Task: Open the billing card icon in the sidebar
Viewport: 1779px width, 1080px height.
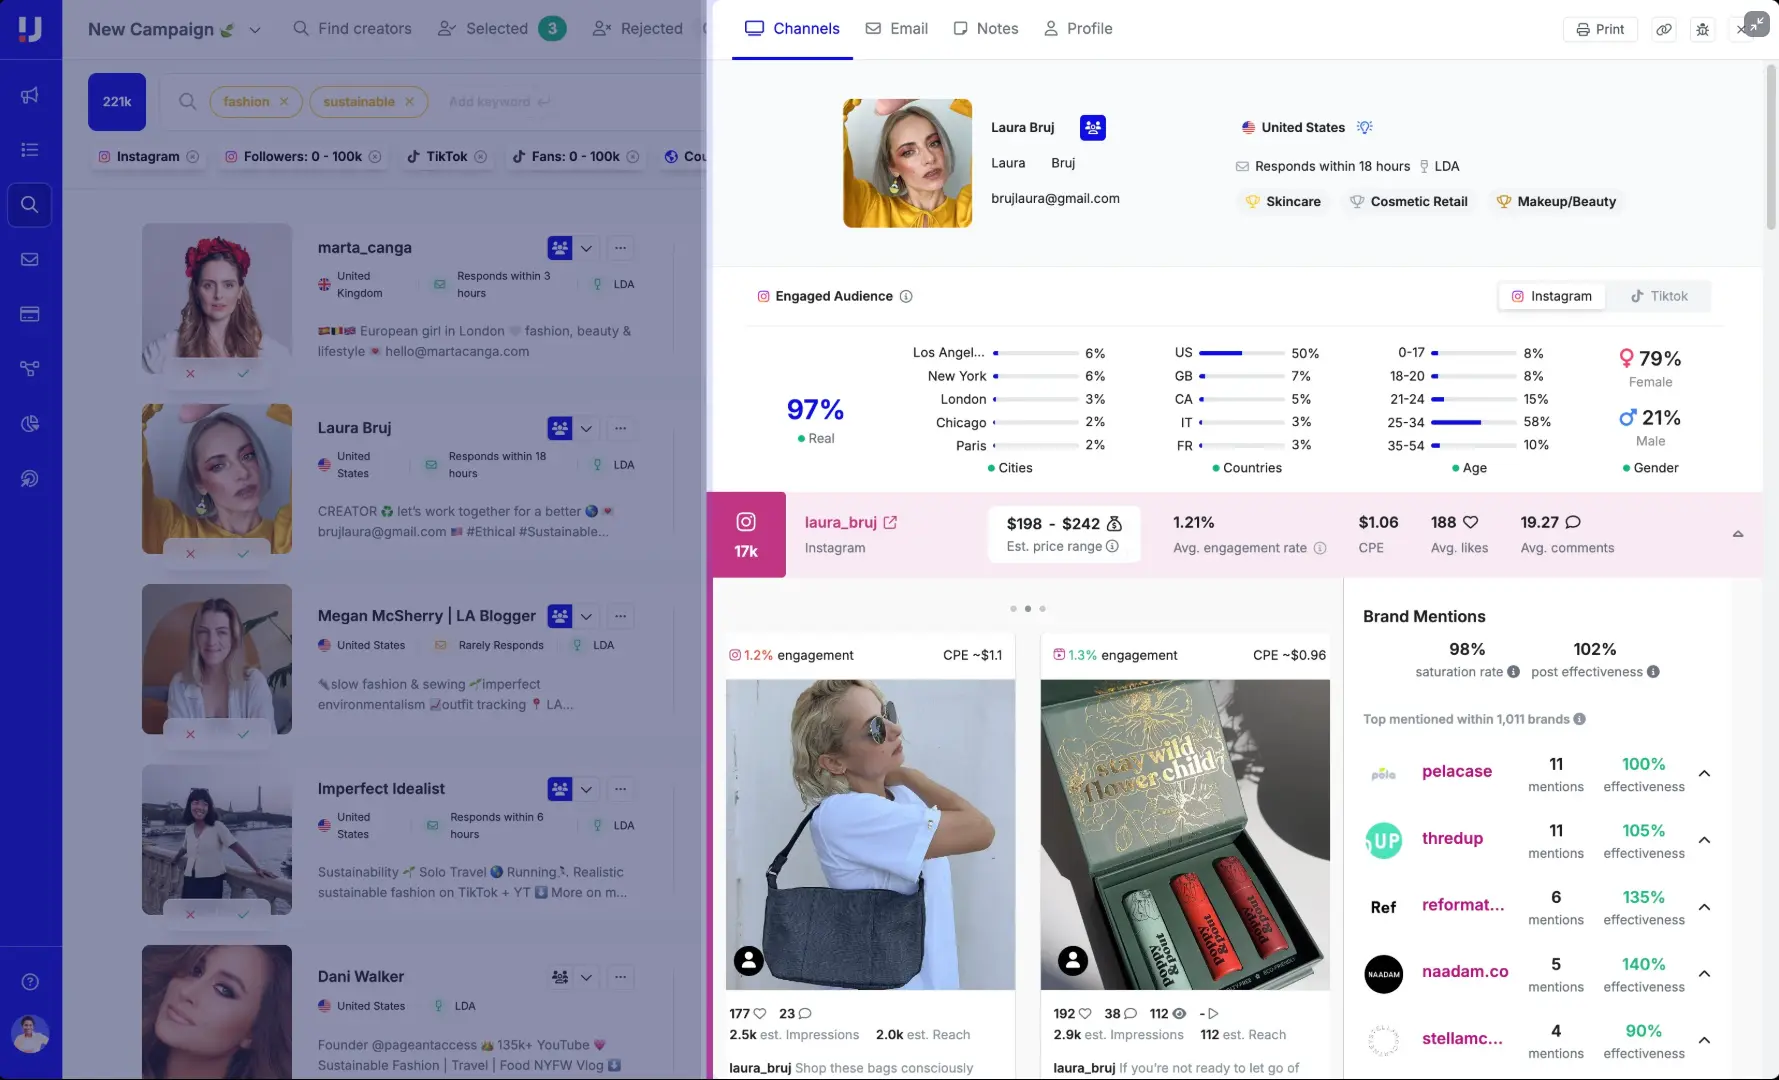Action: tap(29, 313)
